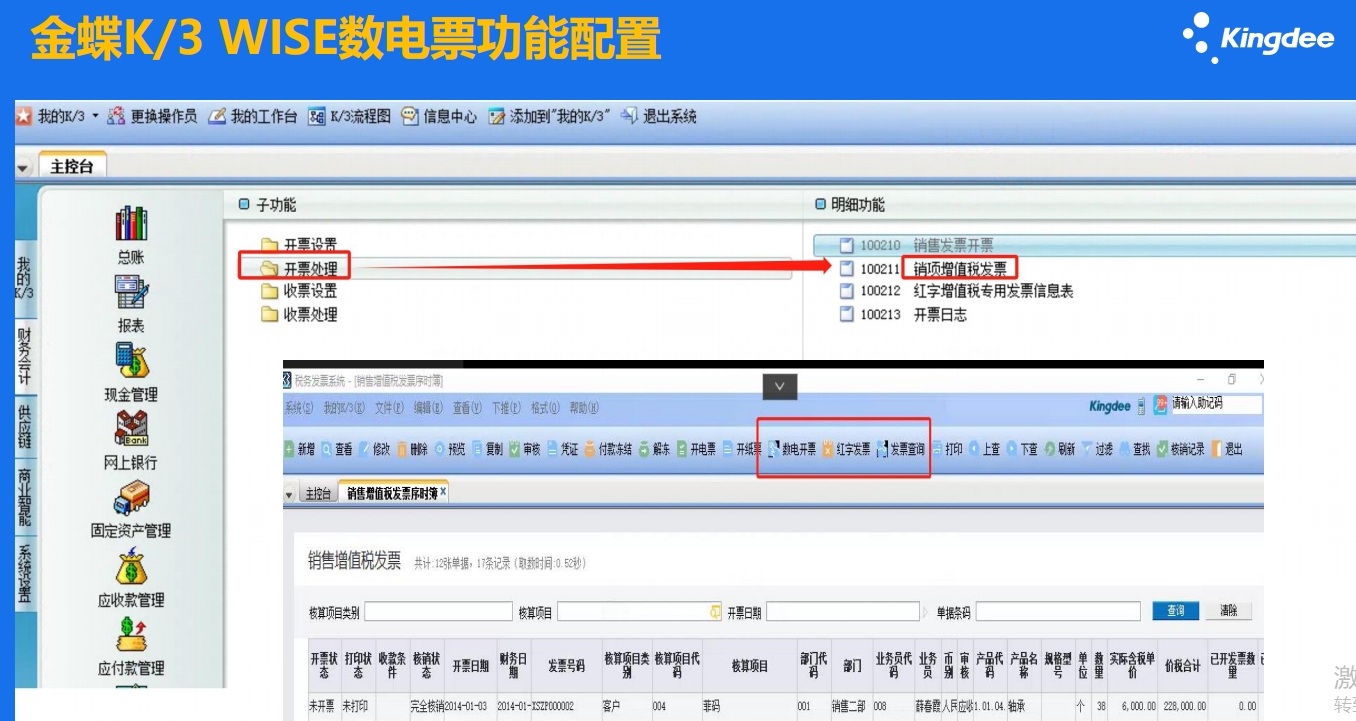Open the 帮助(H) menu

(x=584, y=408)
